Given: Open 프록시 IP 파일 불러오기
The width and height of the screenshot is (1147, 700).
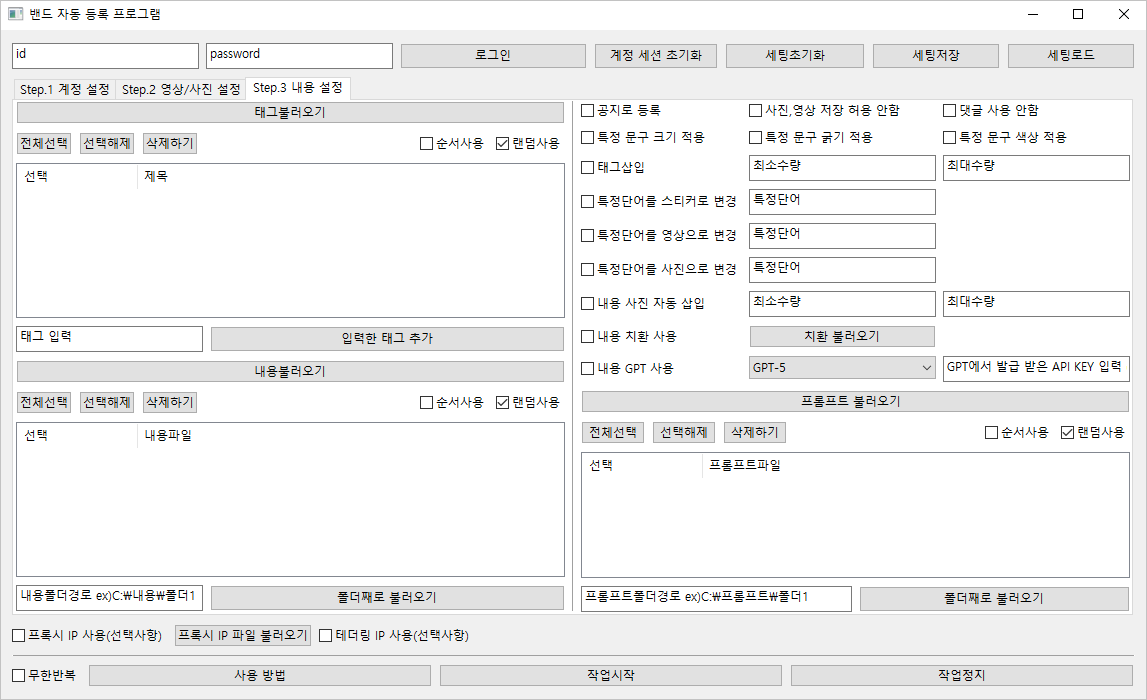Looking at the screenshot, I should 243,635.
